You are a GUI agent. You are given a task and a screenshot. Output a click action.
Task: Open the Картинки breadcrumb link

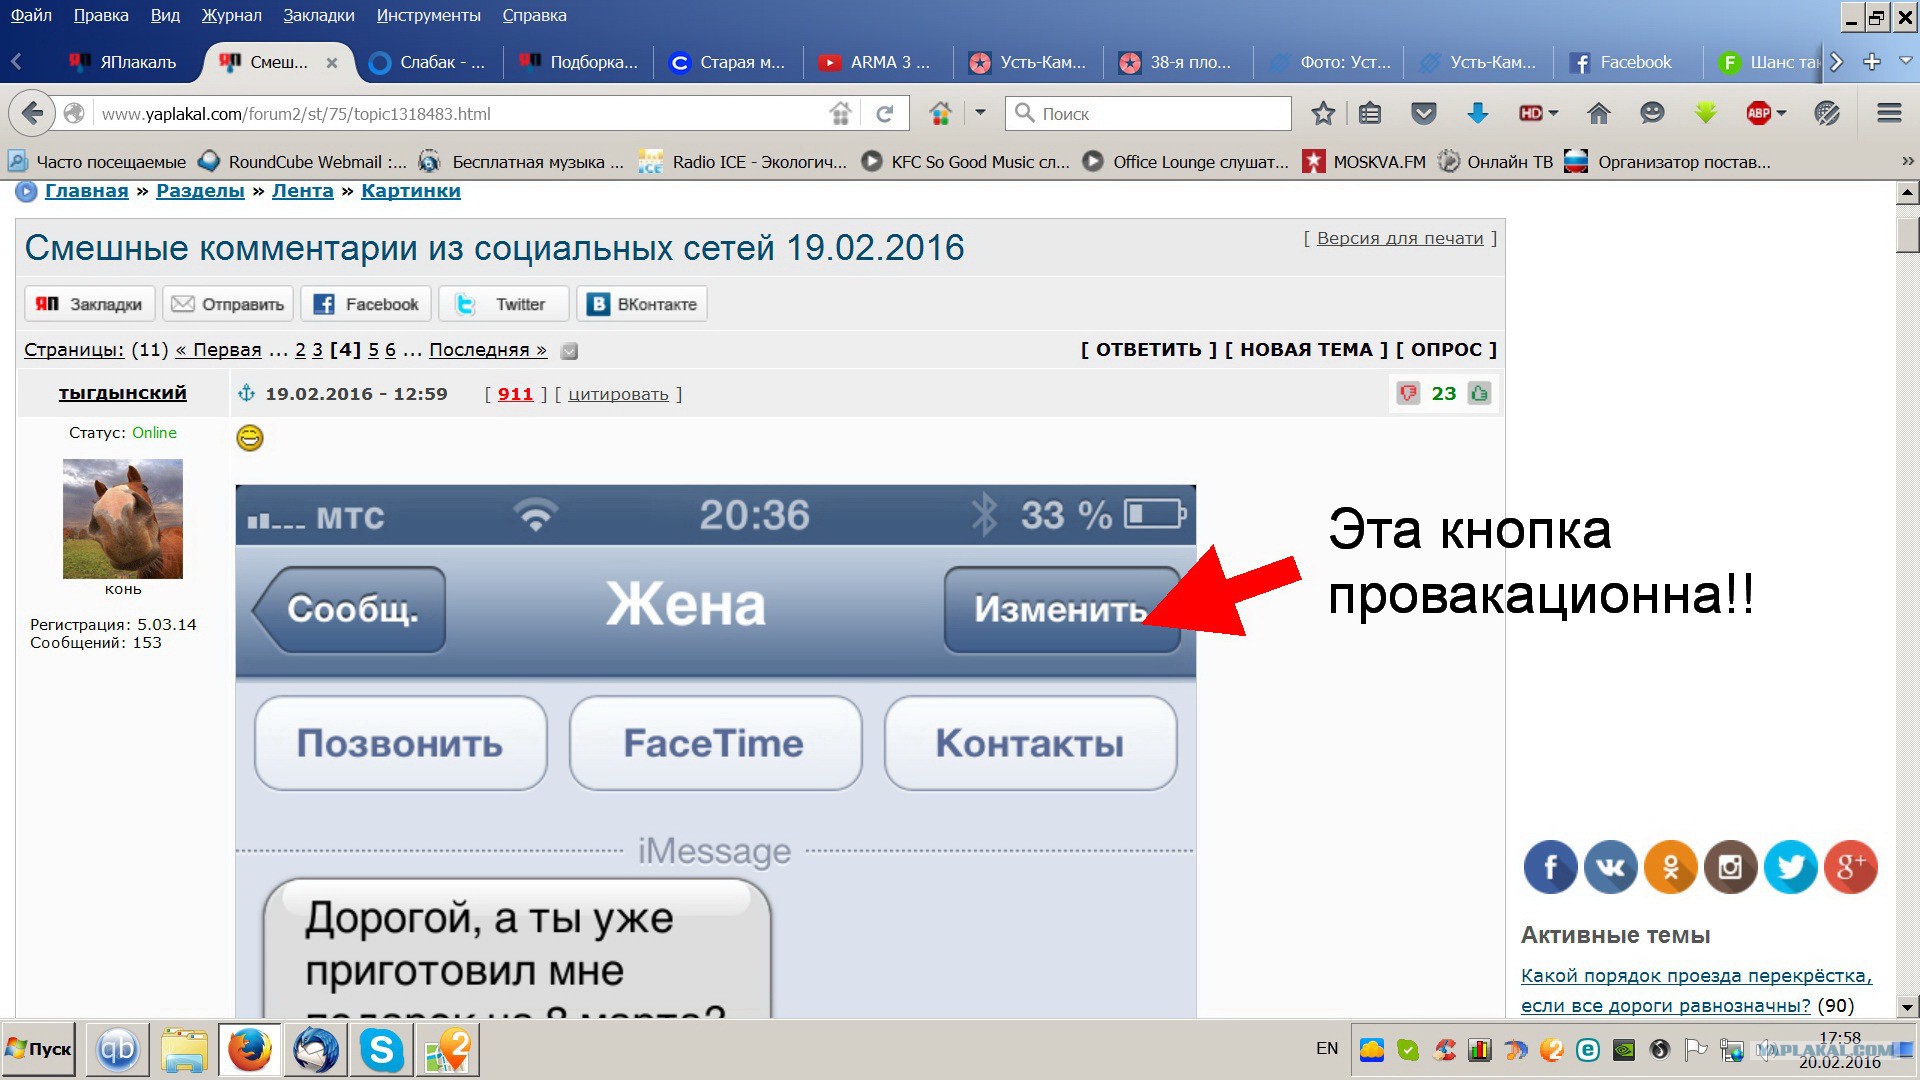pos(411,191)
